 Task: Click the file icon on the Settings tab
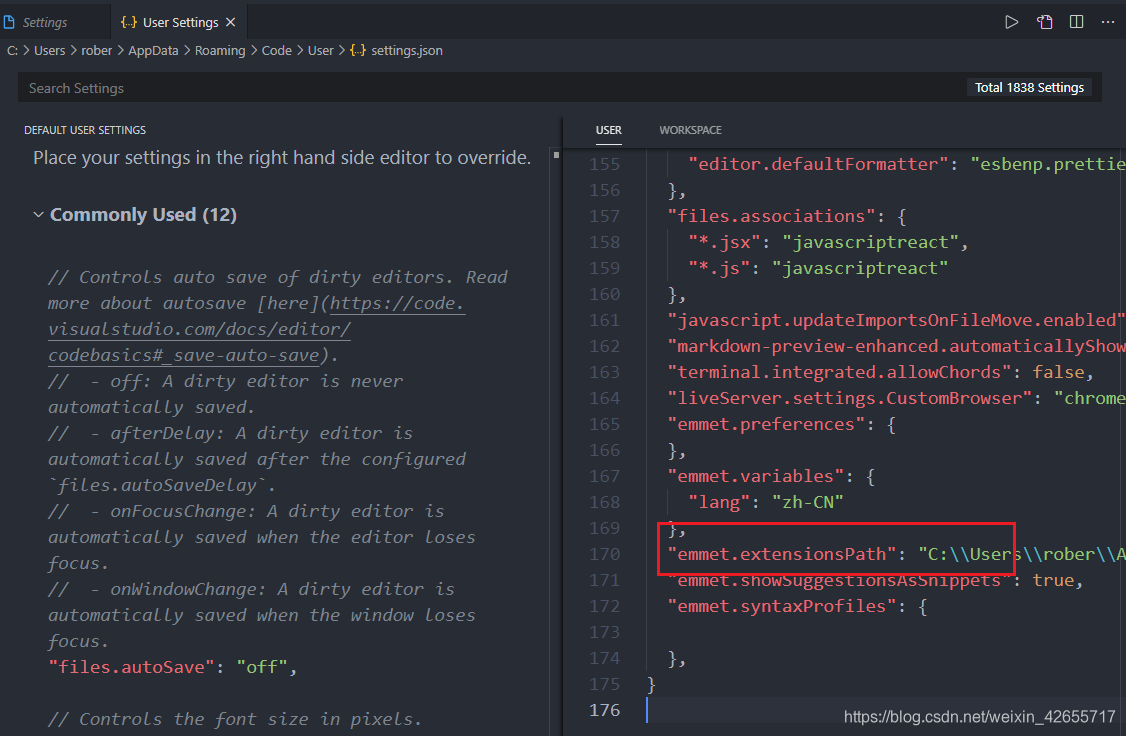[x=10, y=20]
